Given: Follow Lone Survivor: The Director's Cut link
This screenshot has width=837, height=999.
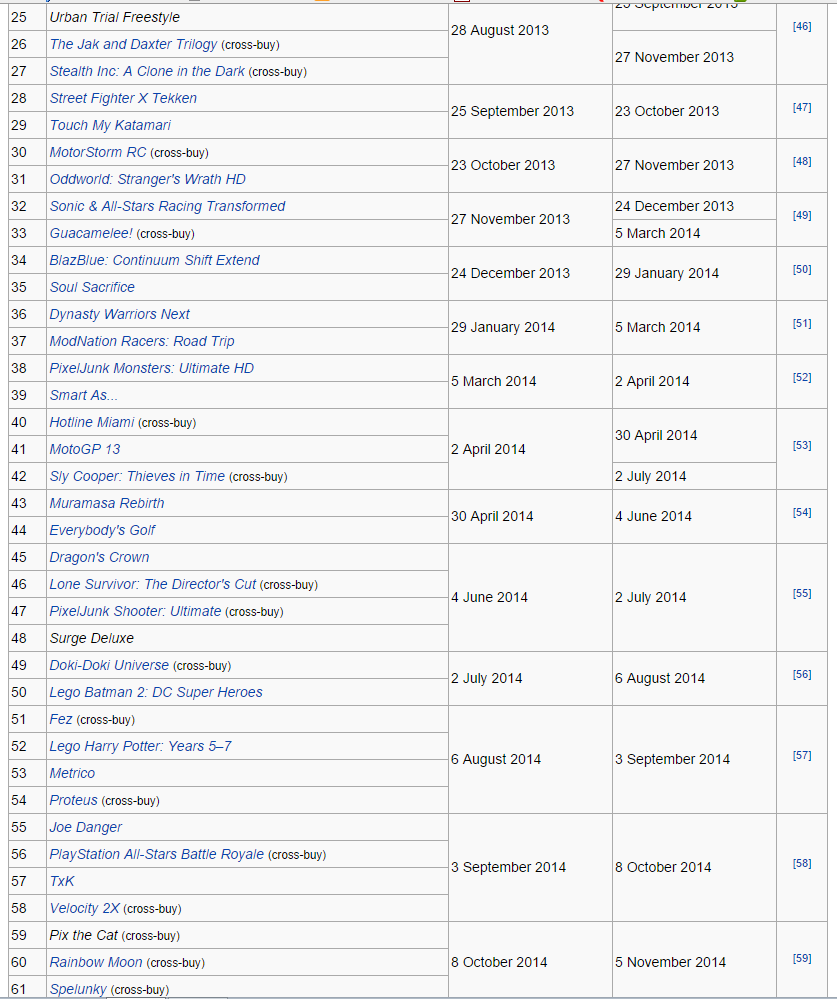Looking at the screenshot, I should (x=153, y=584).
